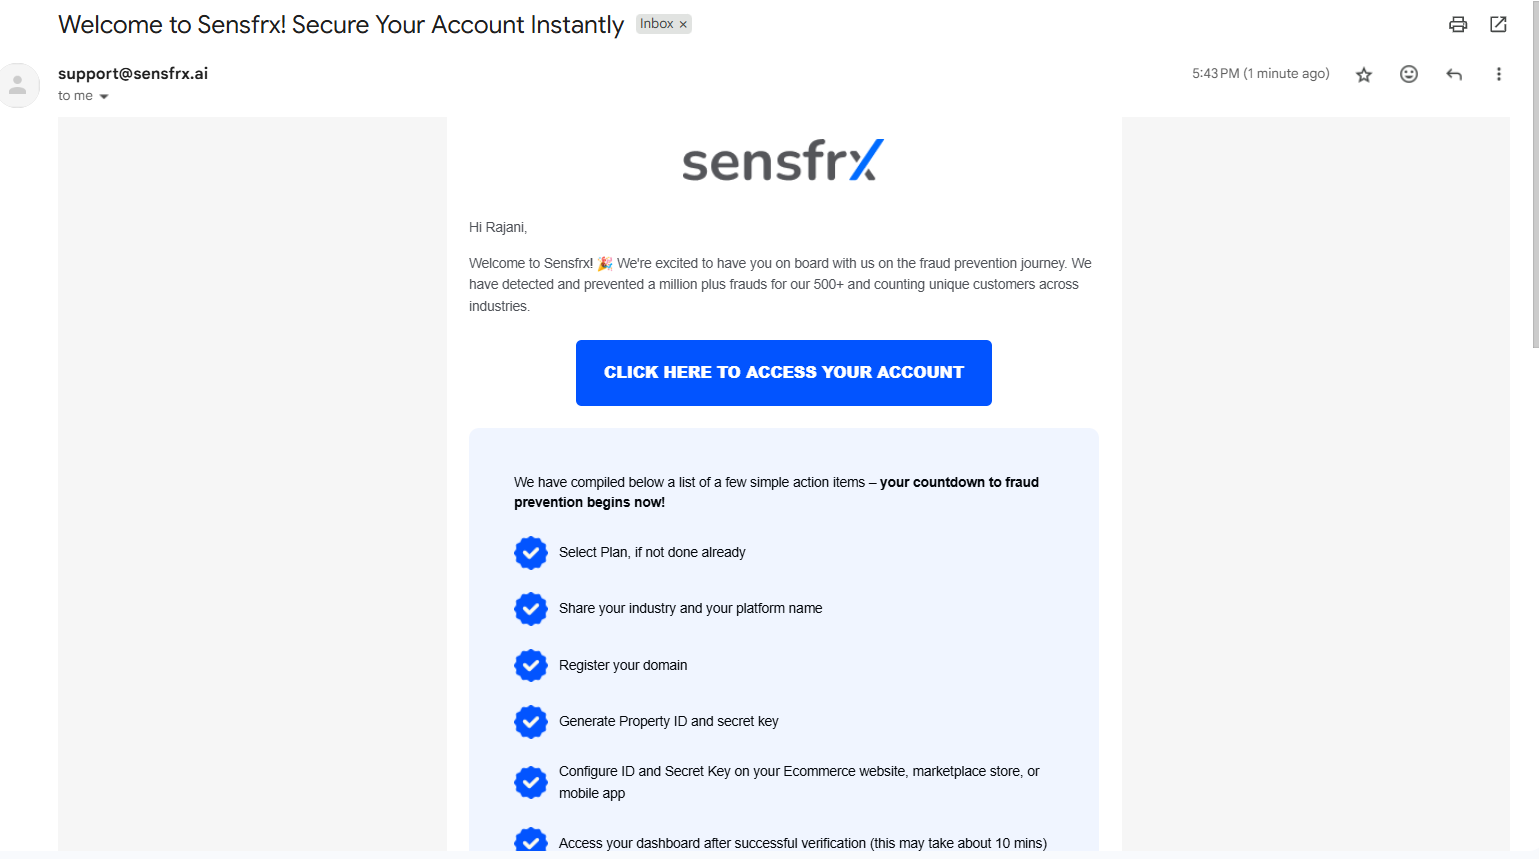
Task: Star this email from support@sensfrx.ai
Action: (x=1364, y=74)
